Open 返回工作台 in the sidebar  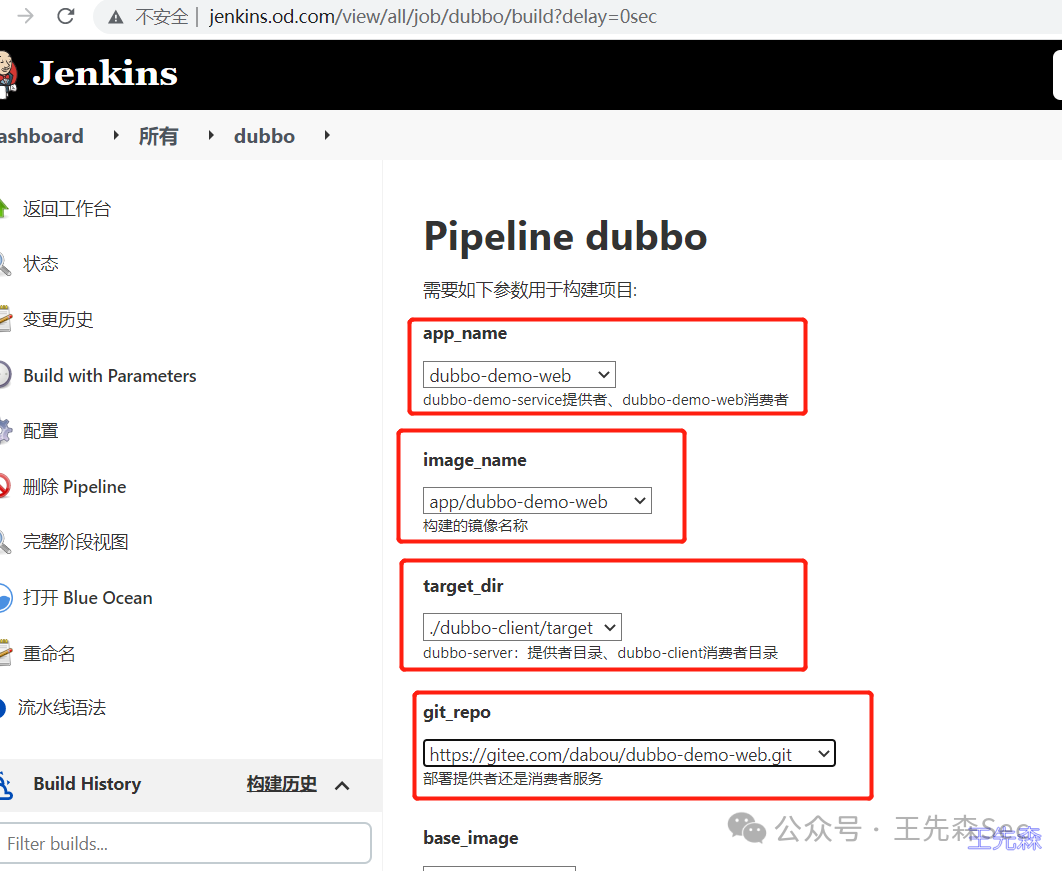(66, 209)
